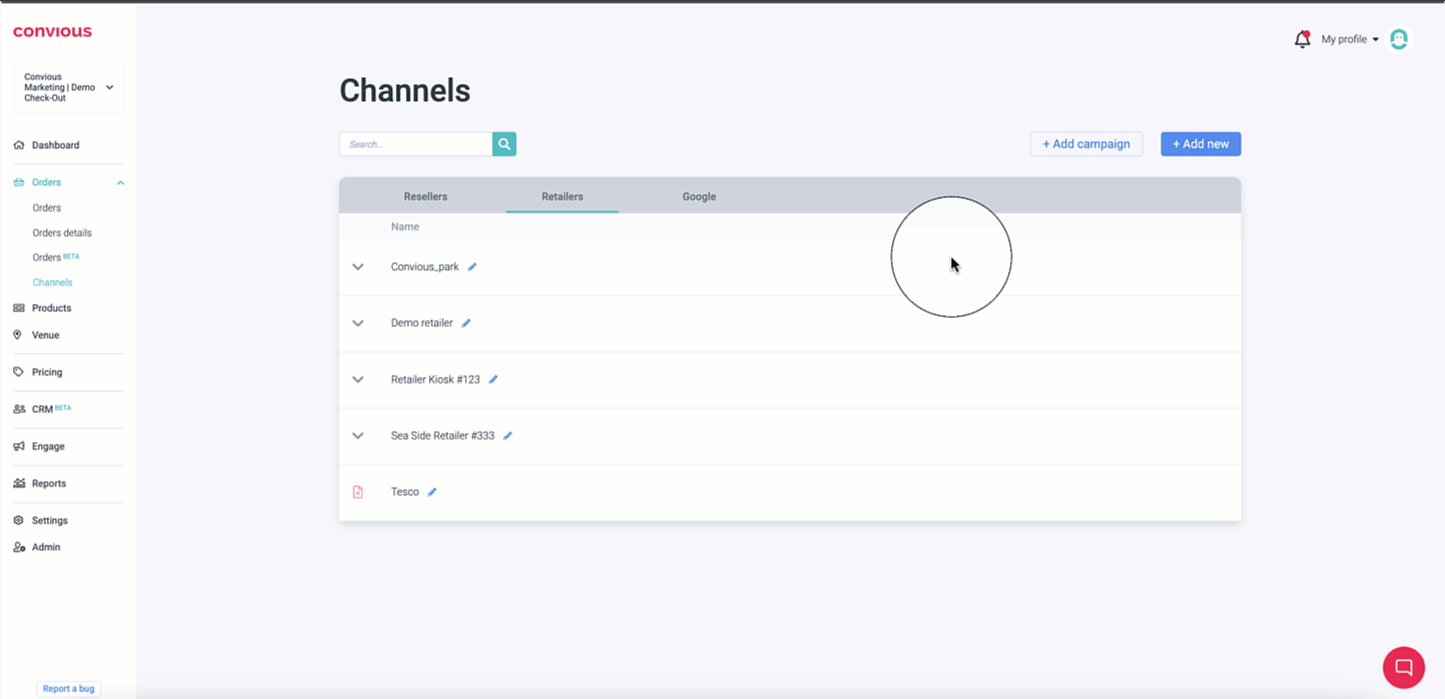This screenshot has width=1445, height=699.
Task: Click the Retailer Kiosk #123 name
Action: (x=435, y=380)
